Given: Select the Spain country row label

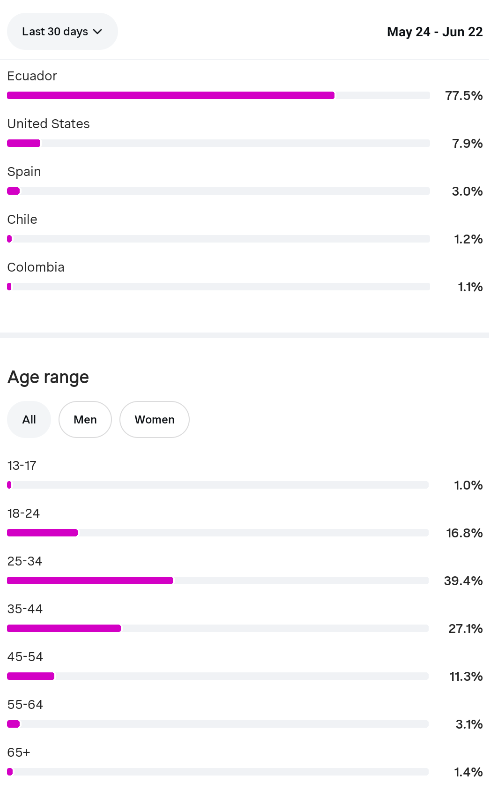Looking at the screenshot, I should pyautogui.click(x=24, y=171).
